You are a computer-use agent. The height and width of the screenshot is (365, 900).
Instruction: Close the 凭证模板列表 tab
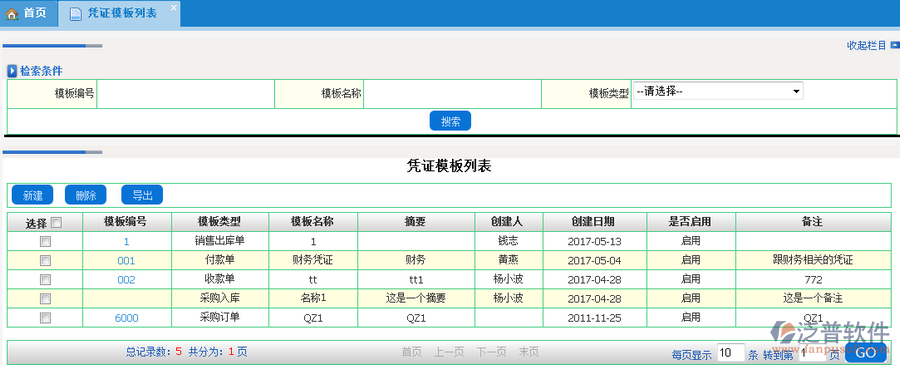point(173,7)
